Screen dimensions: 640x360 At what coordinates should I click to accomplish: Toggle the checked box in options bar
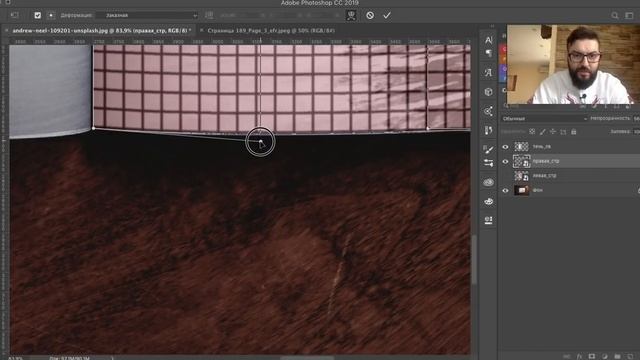(38, 16)
